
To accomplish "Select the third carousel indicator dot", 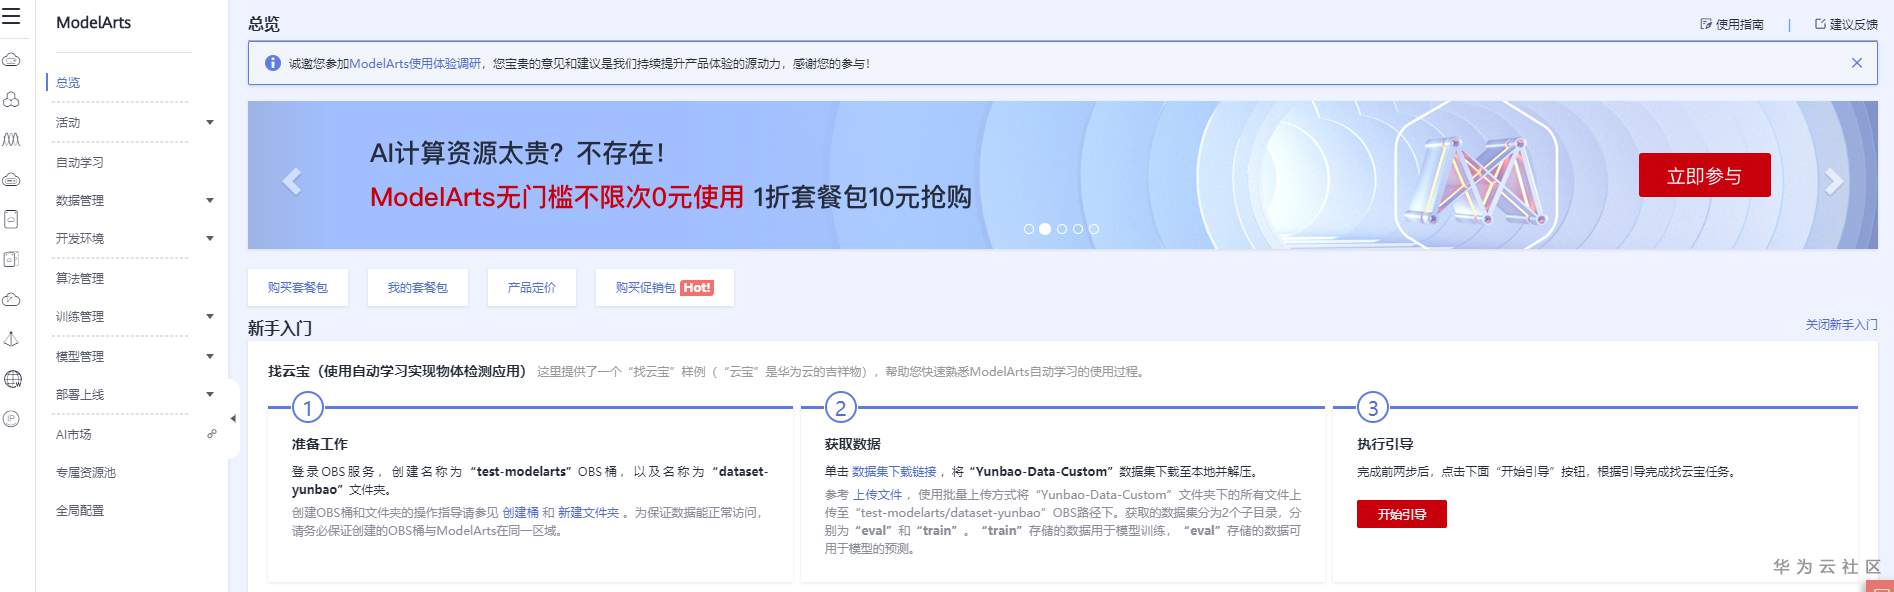I will [1062, 229].
